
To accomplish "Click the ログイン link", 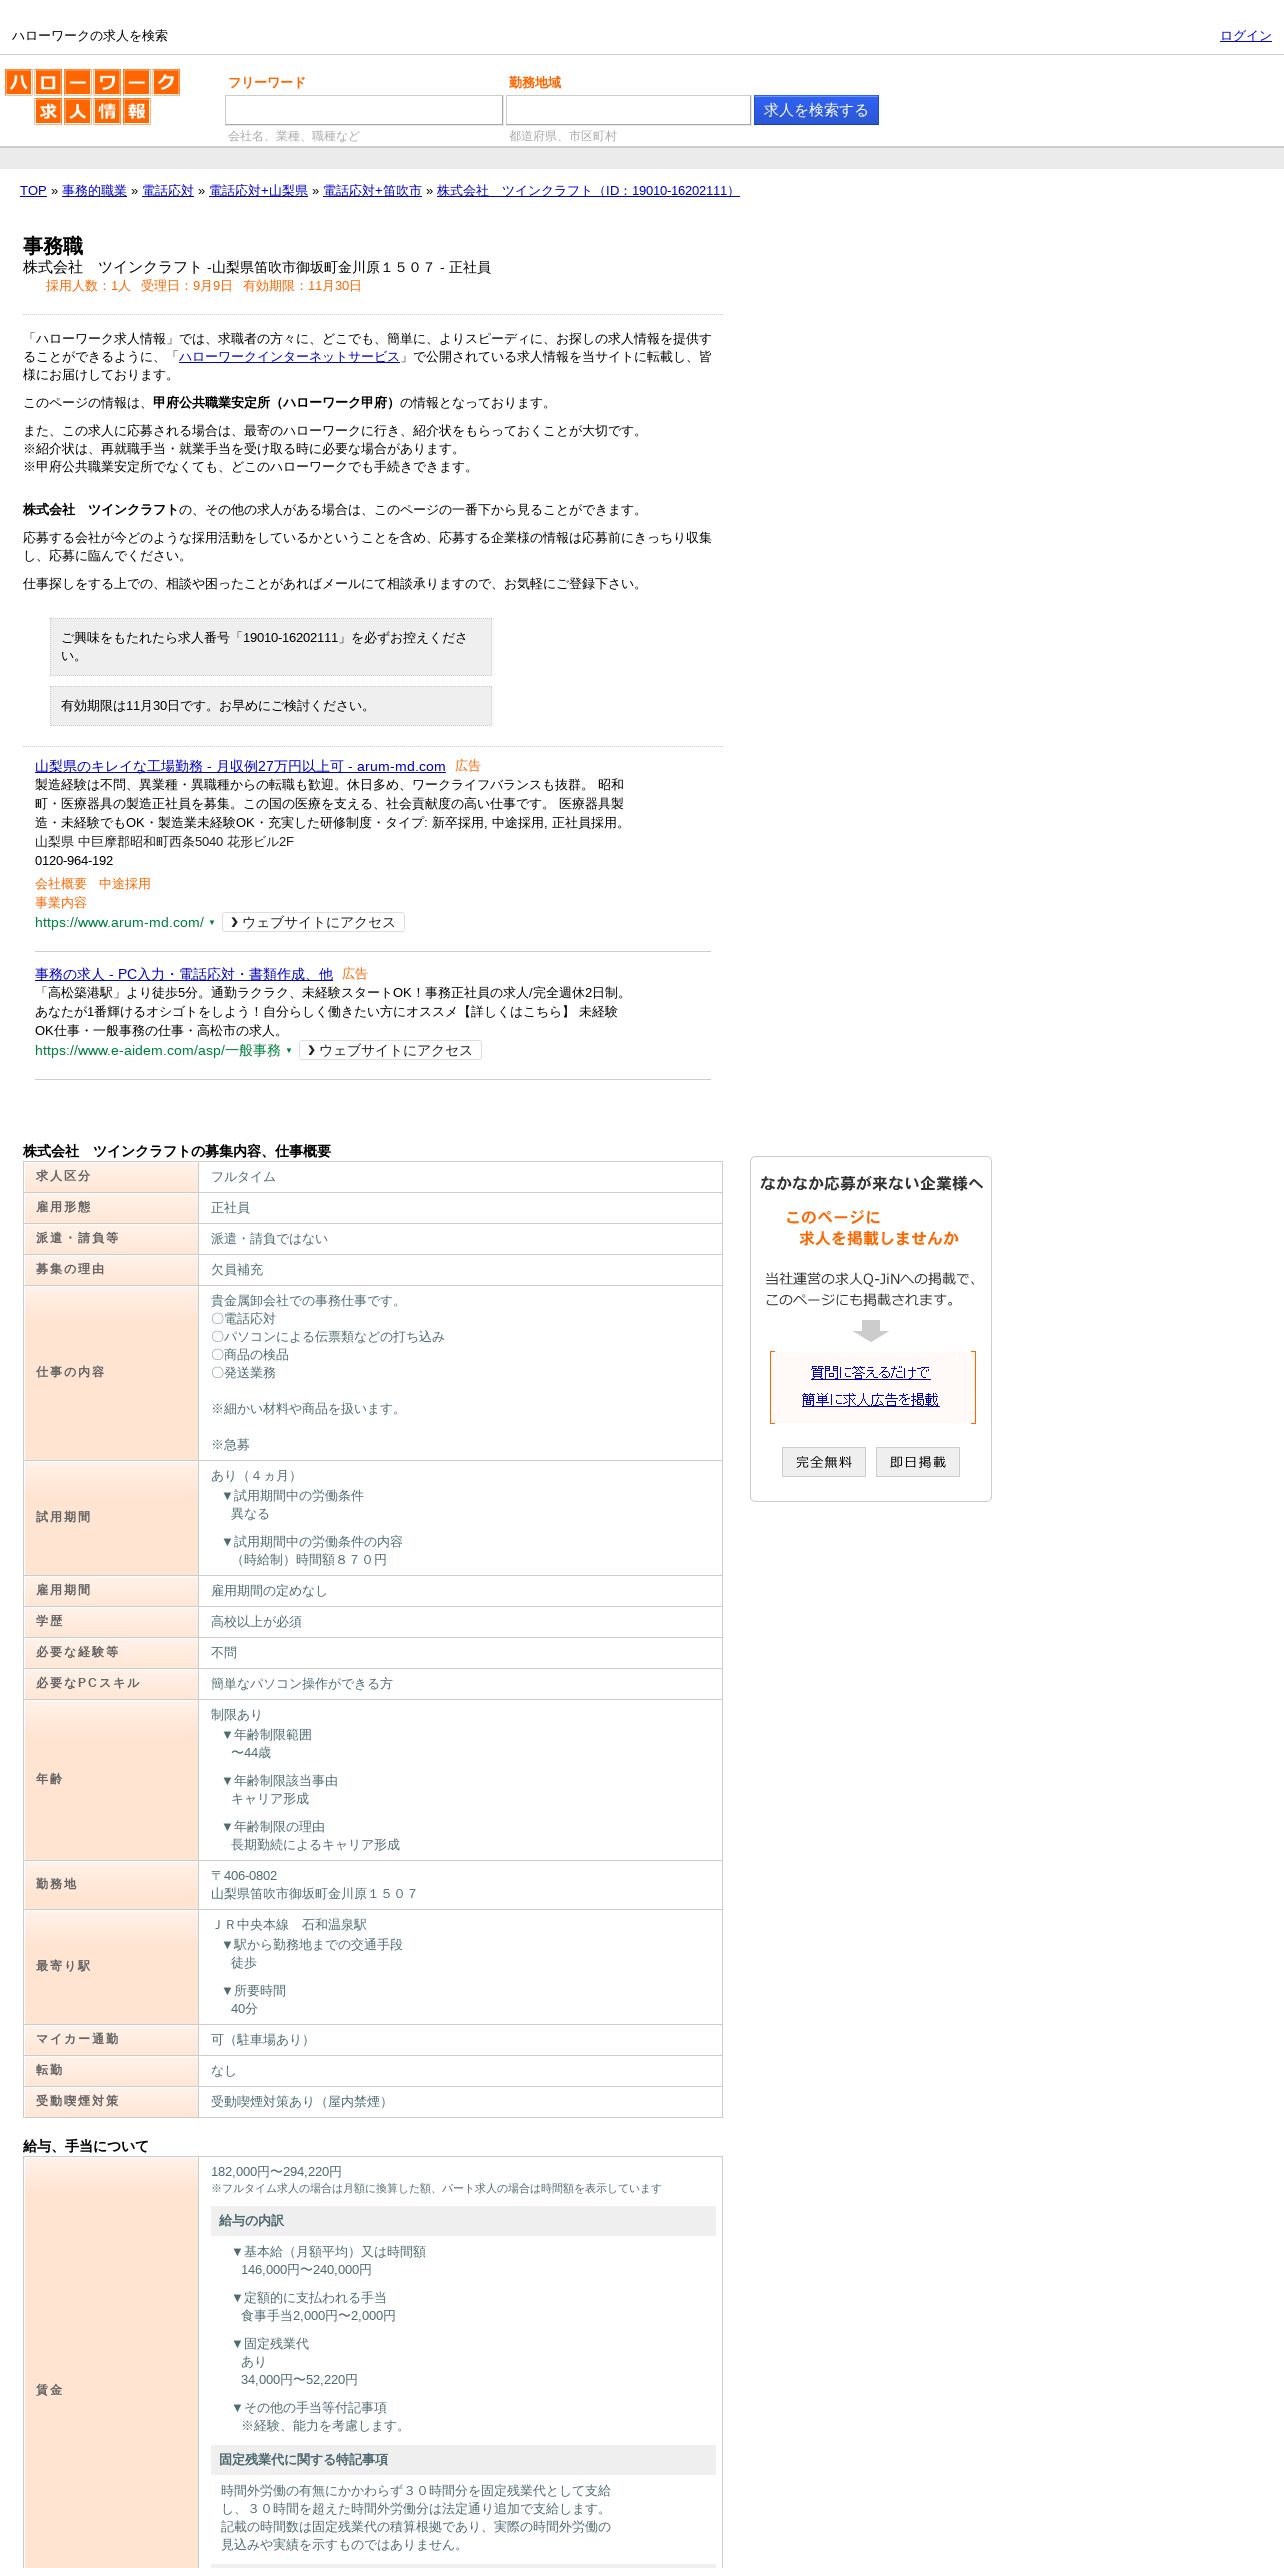I will (1245, 36).
